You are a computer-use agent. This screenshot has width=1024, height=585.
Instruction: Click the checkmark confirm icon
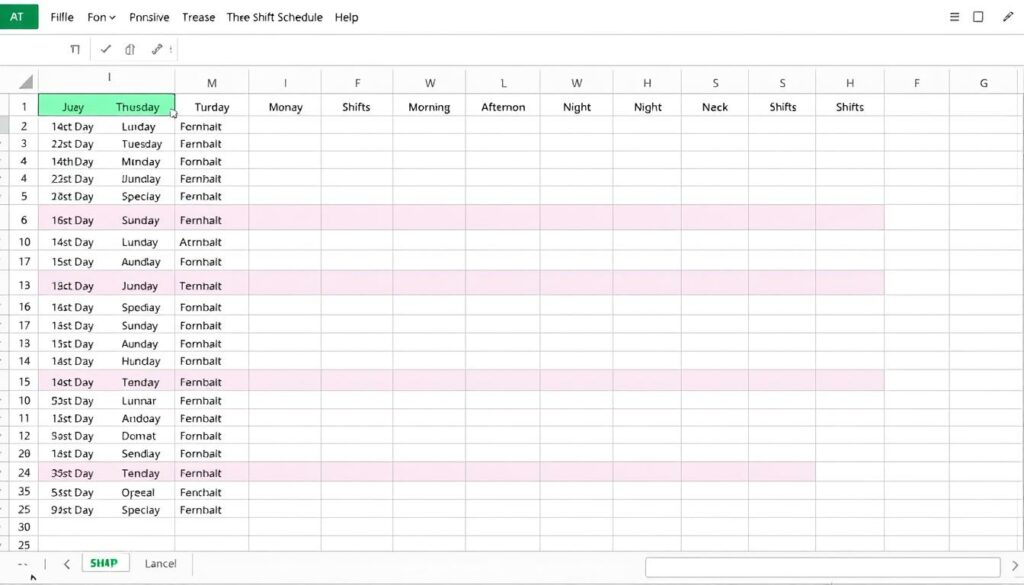pyautogui.click(x=105, y=49)
